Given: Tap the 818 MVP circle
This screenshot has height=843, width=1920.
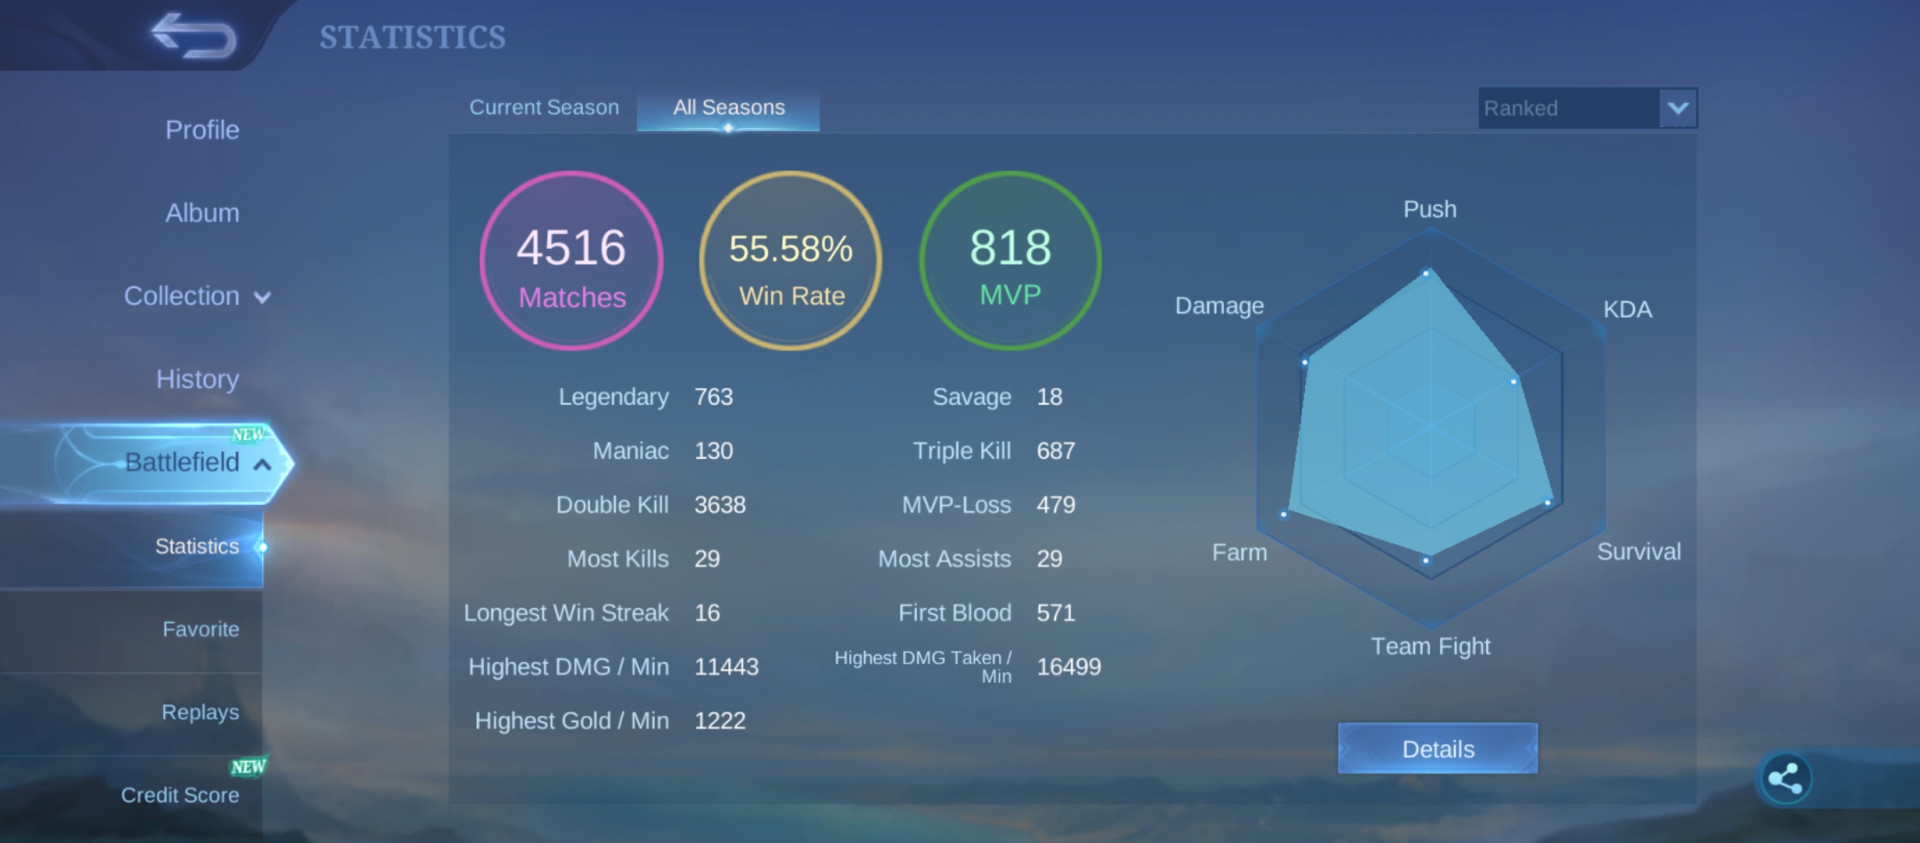Looking at the screenshot, I should (1011, 261).
